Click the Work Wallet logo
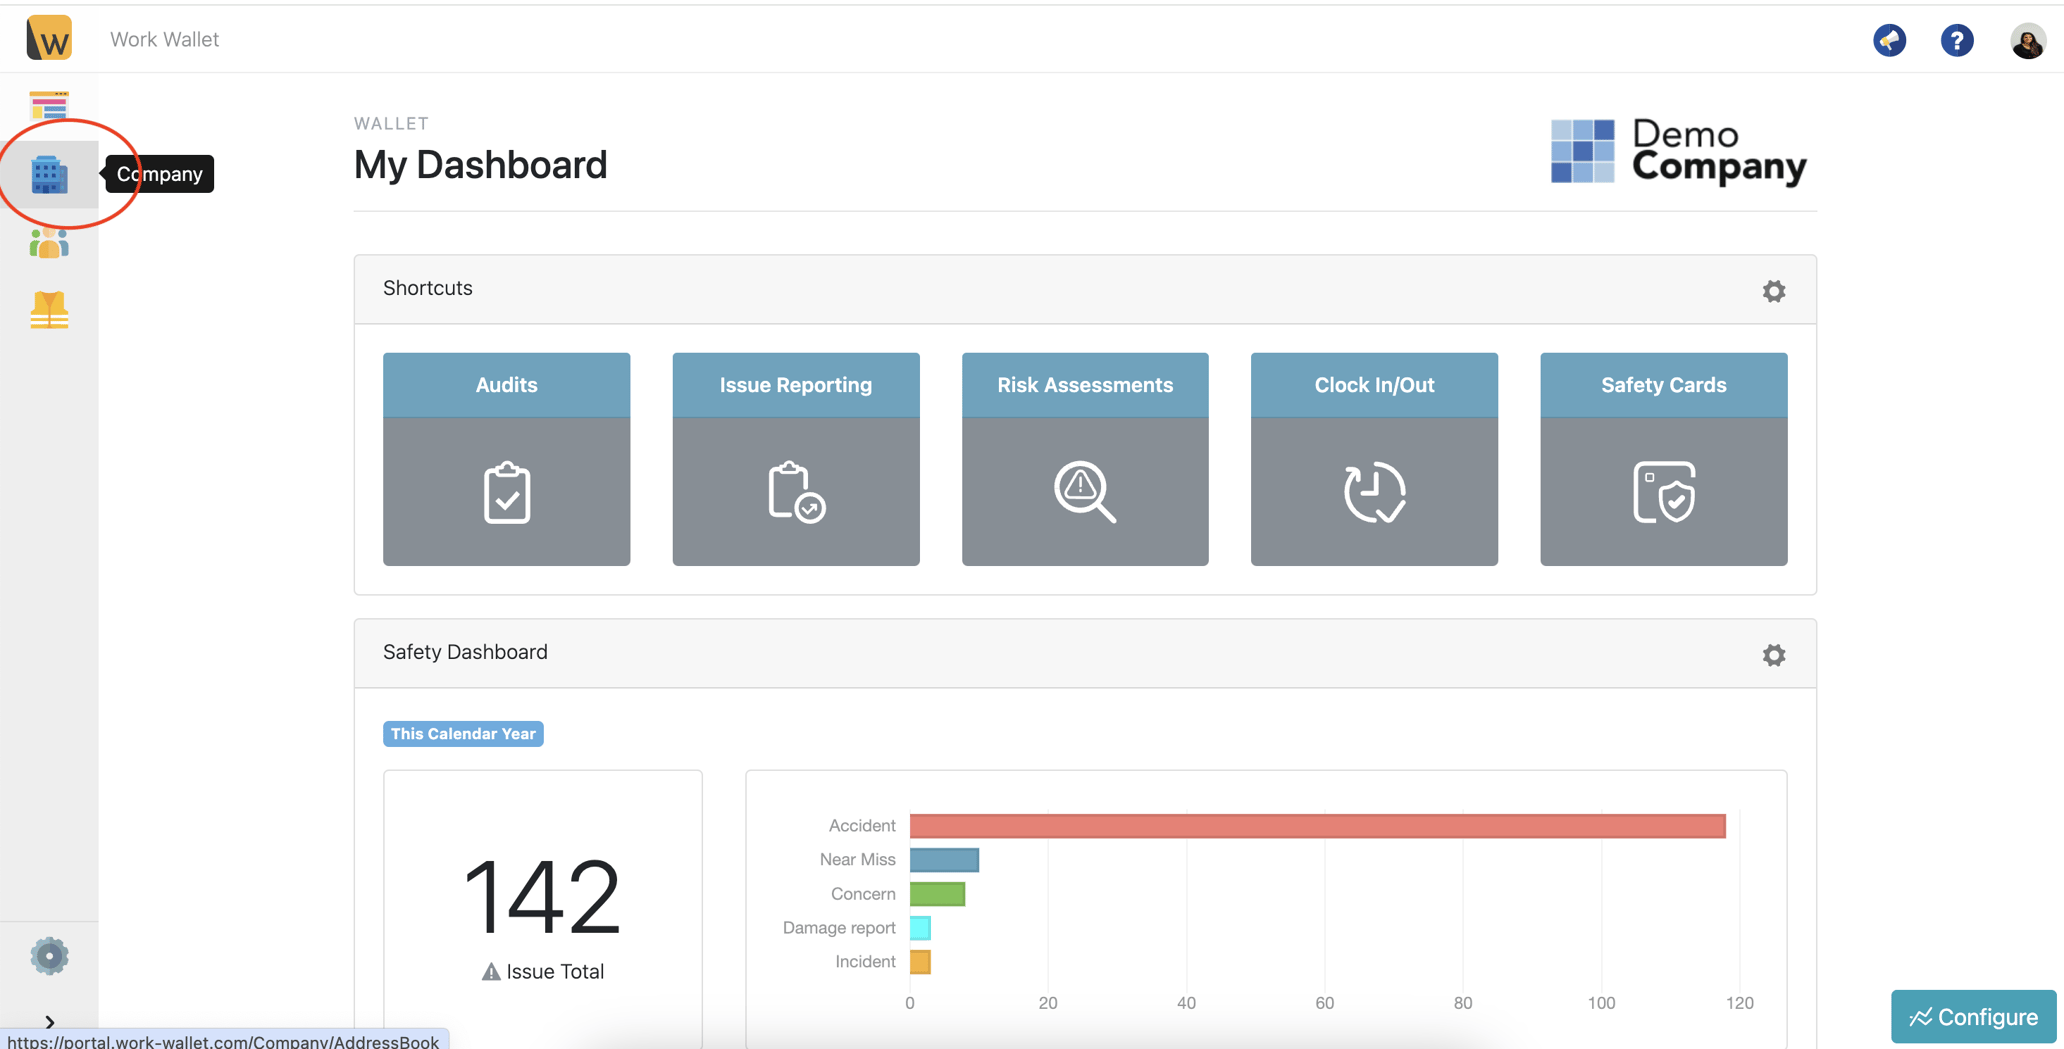The image size is (2064, 1049). [49, 39]
